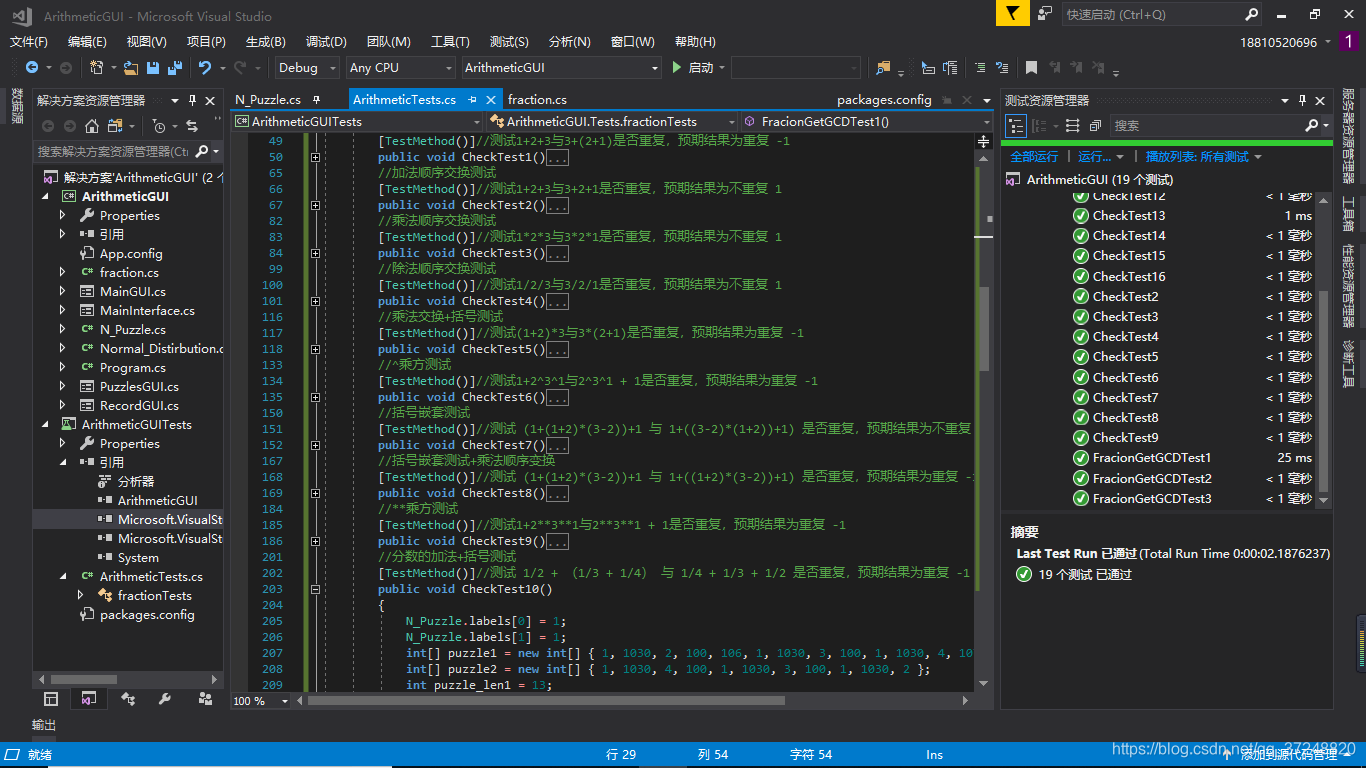
Task: Click the green Start debugging play icon
Action: 677,68
